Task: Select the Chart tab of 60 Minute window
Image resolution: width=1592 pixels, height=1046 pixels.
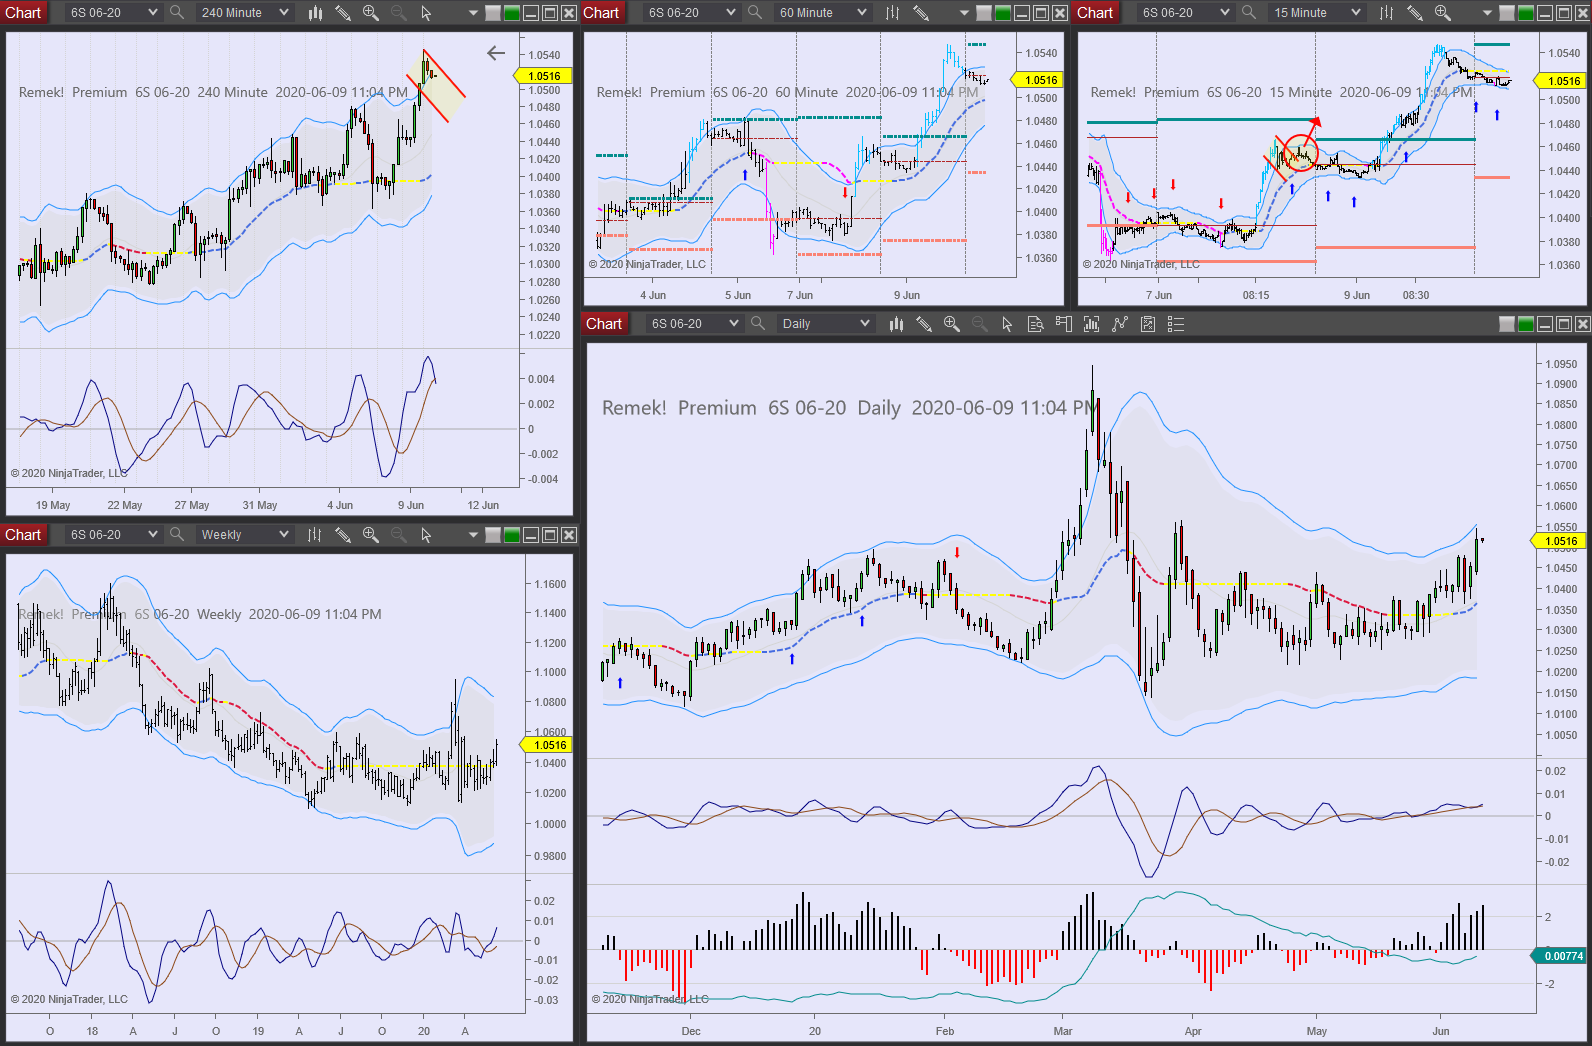Action: pos(601,13)
